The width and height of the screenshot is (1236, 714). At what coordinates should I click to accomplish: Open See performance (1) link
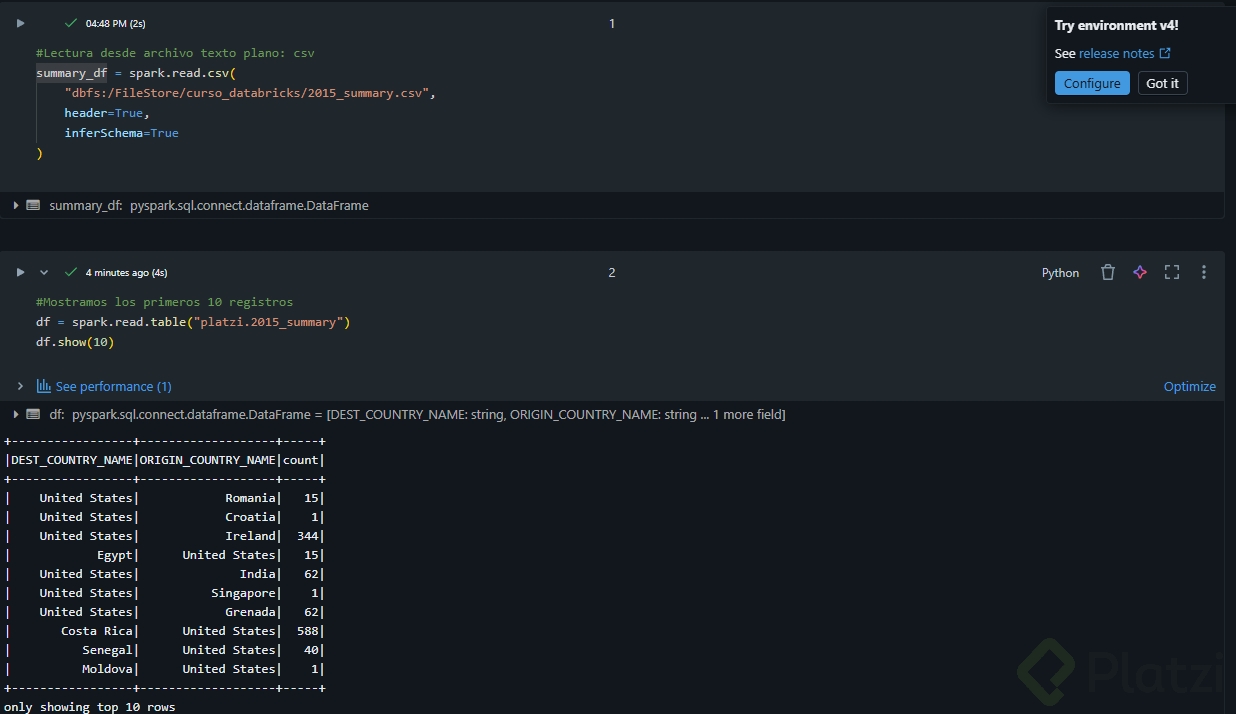(113, 386)
